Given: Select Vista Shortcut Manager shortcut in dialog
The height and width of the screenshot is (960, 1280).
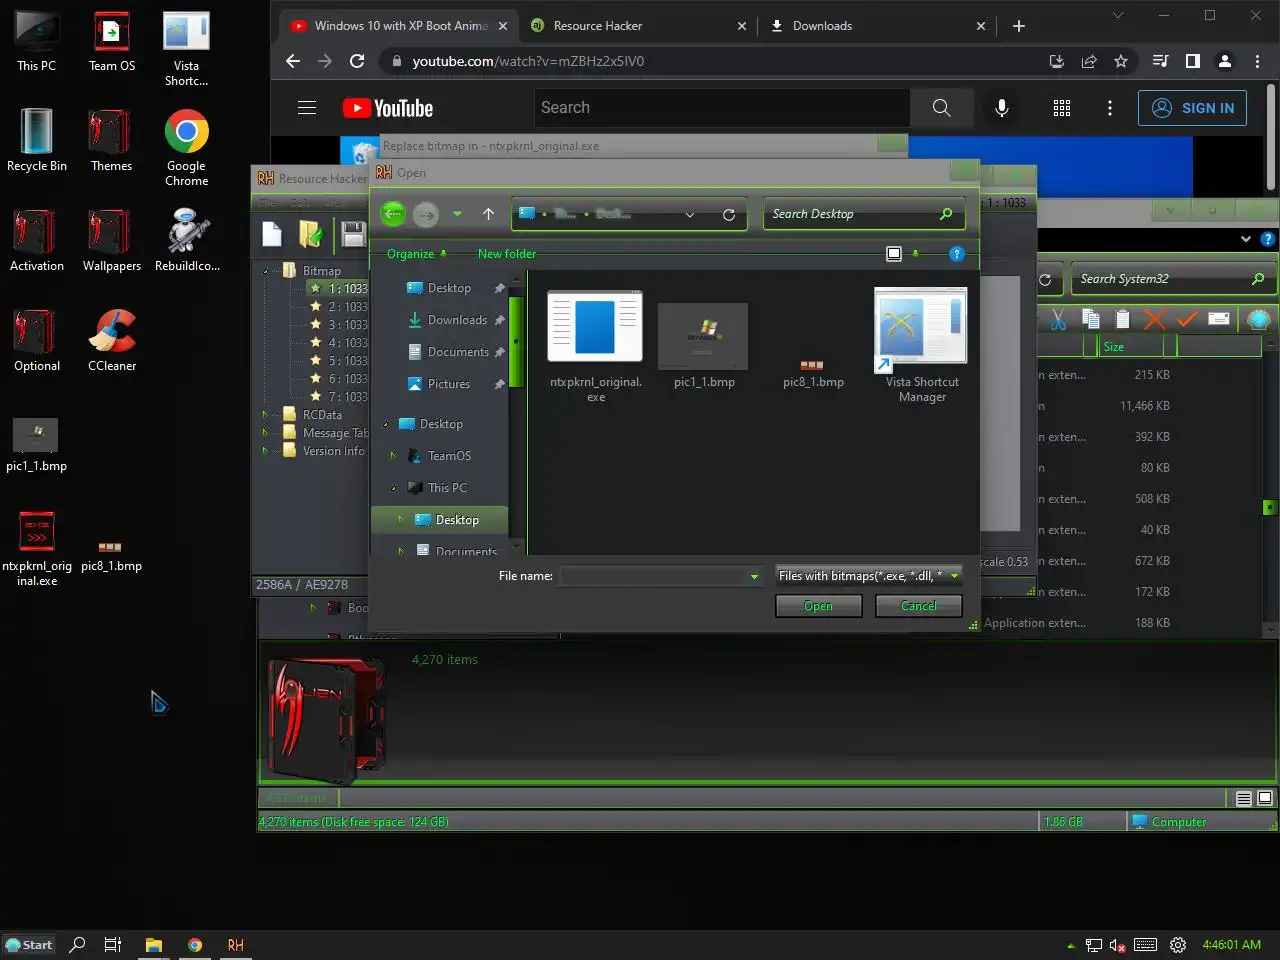Looking at the screenshot, I should [921, 346].
